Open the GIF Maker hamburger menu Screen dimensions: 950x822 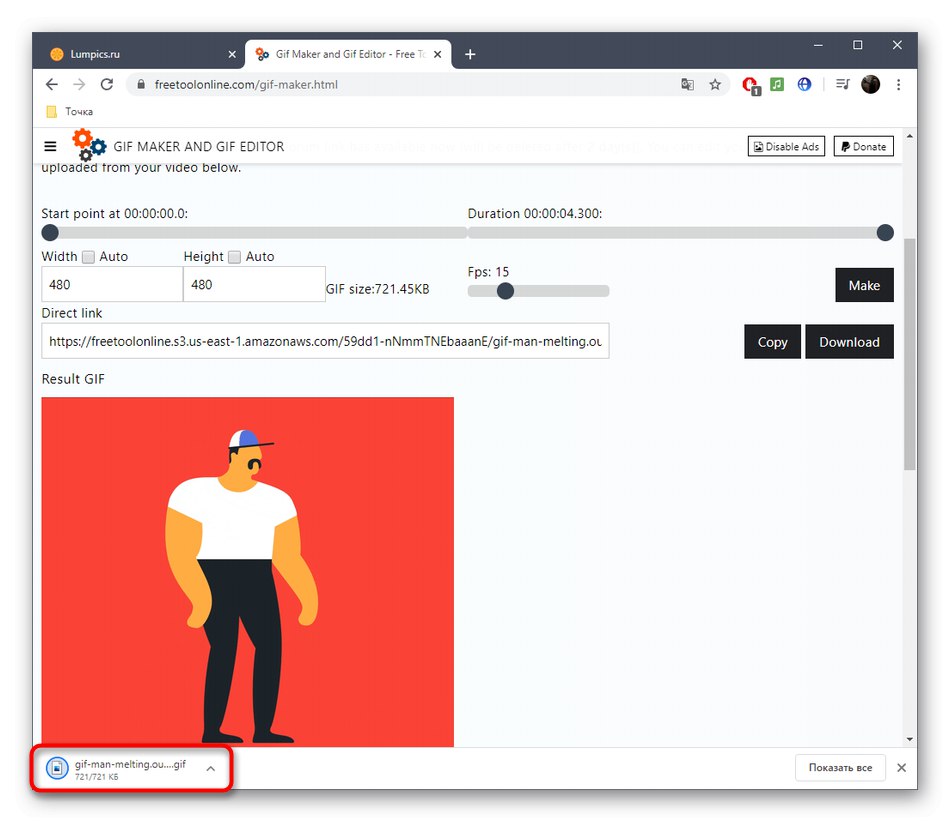click(x=50, y=145)
